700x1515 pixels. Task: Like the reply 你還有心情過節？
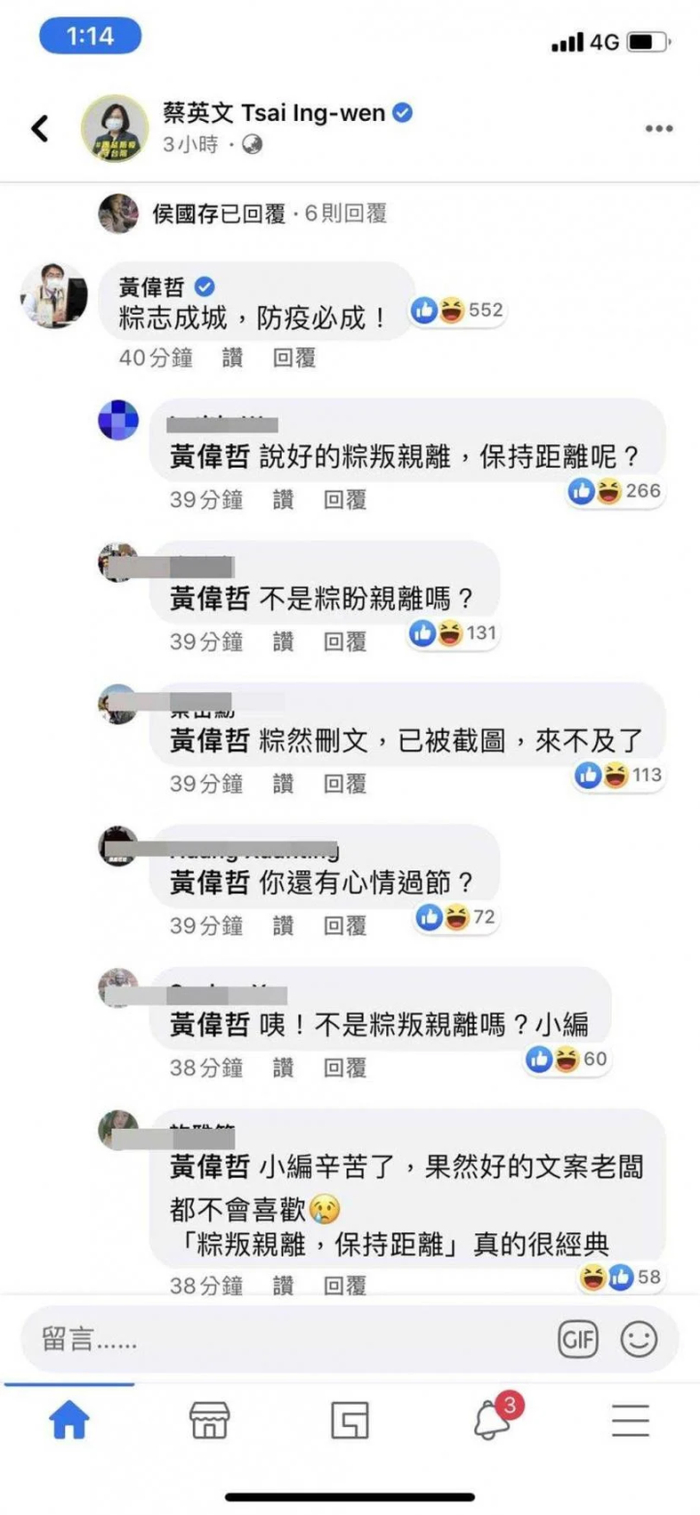pos(284,926)
